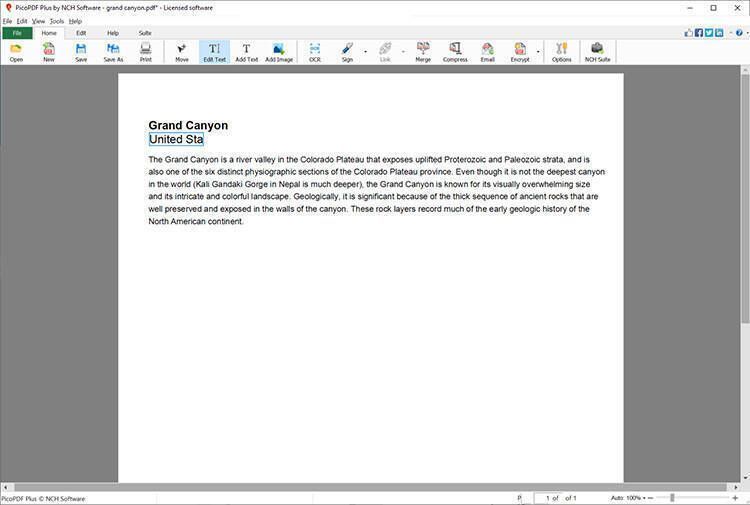Click the Merge PDFs icon
The image size is (750, 505).
pyautogui.click(x=423, y=52)
